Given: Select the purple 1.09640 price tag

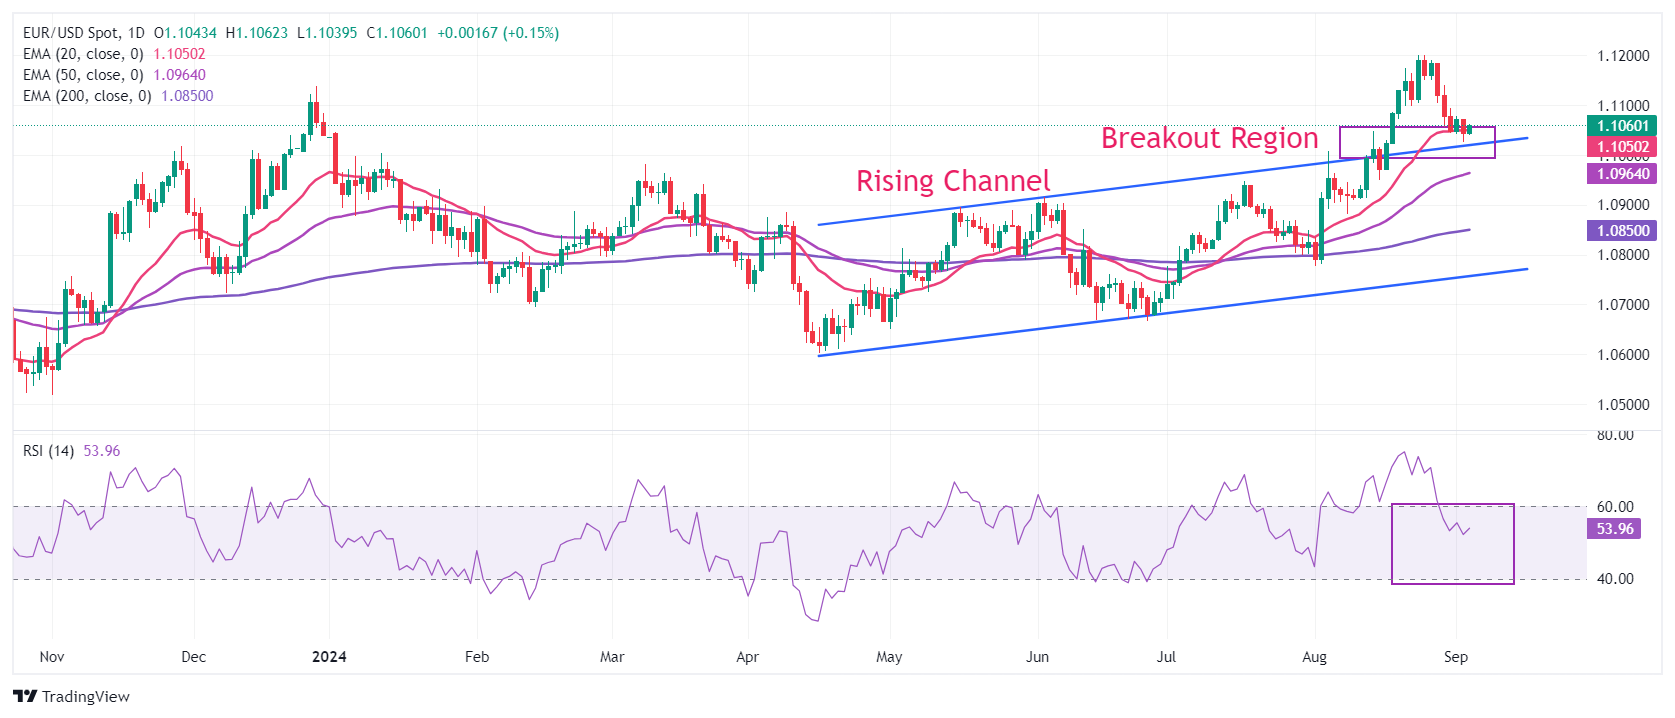Looking at the screenshot, I should pyautogui.click(x=1622, y=174).
